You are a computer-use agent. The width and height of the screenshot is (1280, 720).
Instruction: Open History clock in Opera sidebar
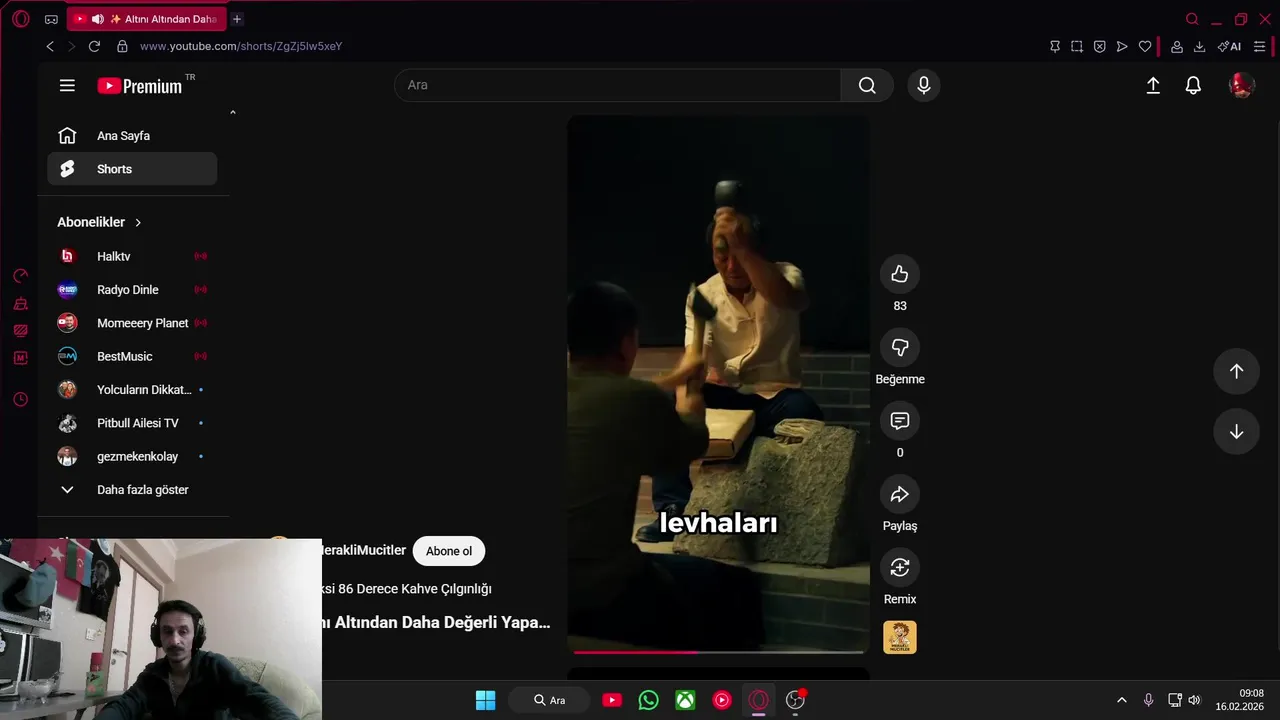20,400
